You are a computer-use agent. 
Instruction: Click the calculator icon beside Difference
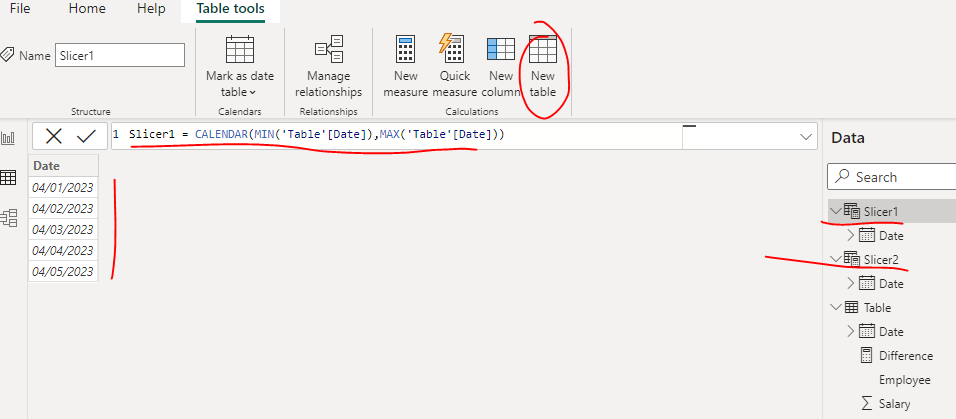tap(866, 355)
